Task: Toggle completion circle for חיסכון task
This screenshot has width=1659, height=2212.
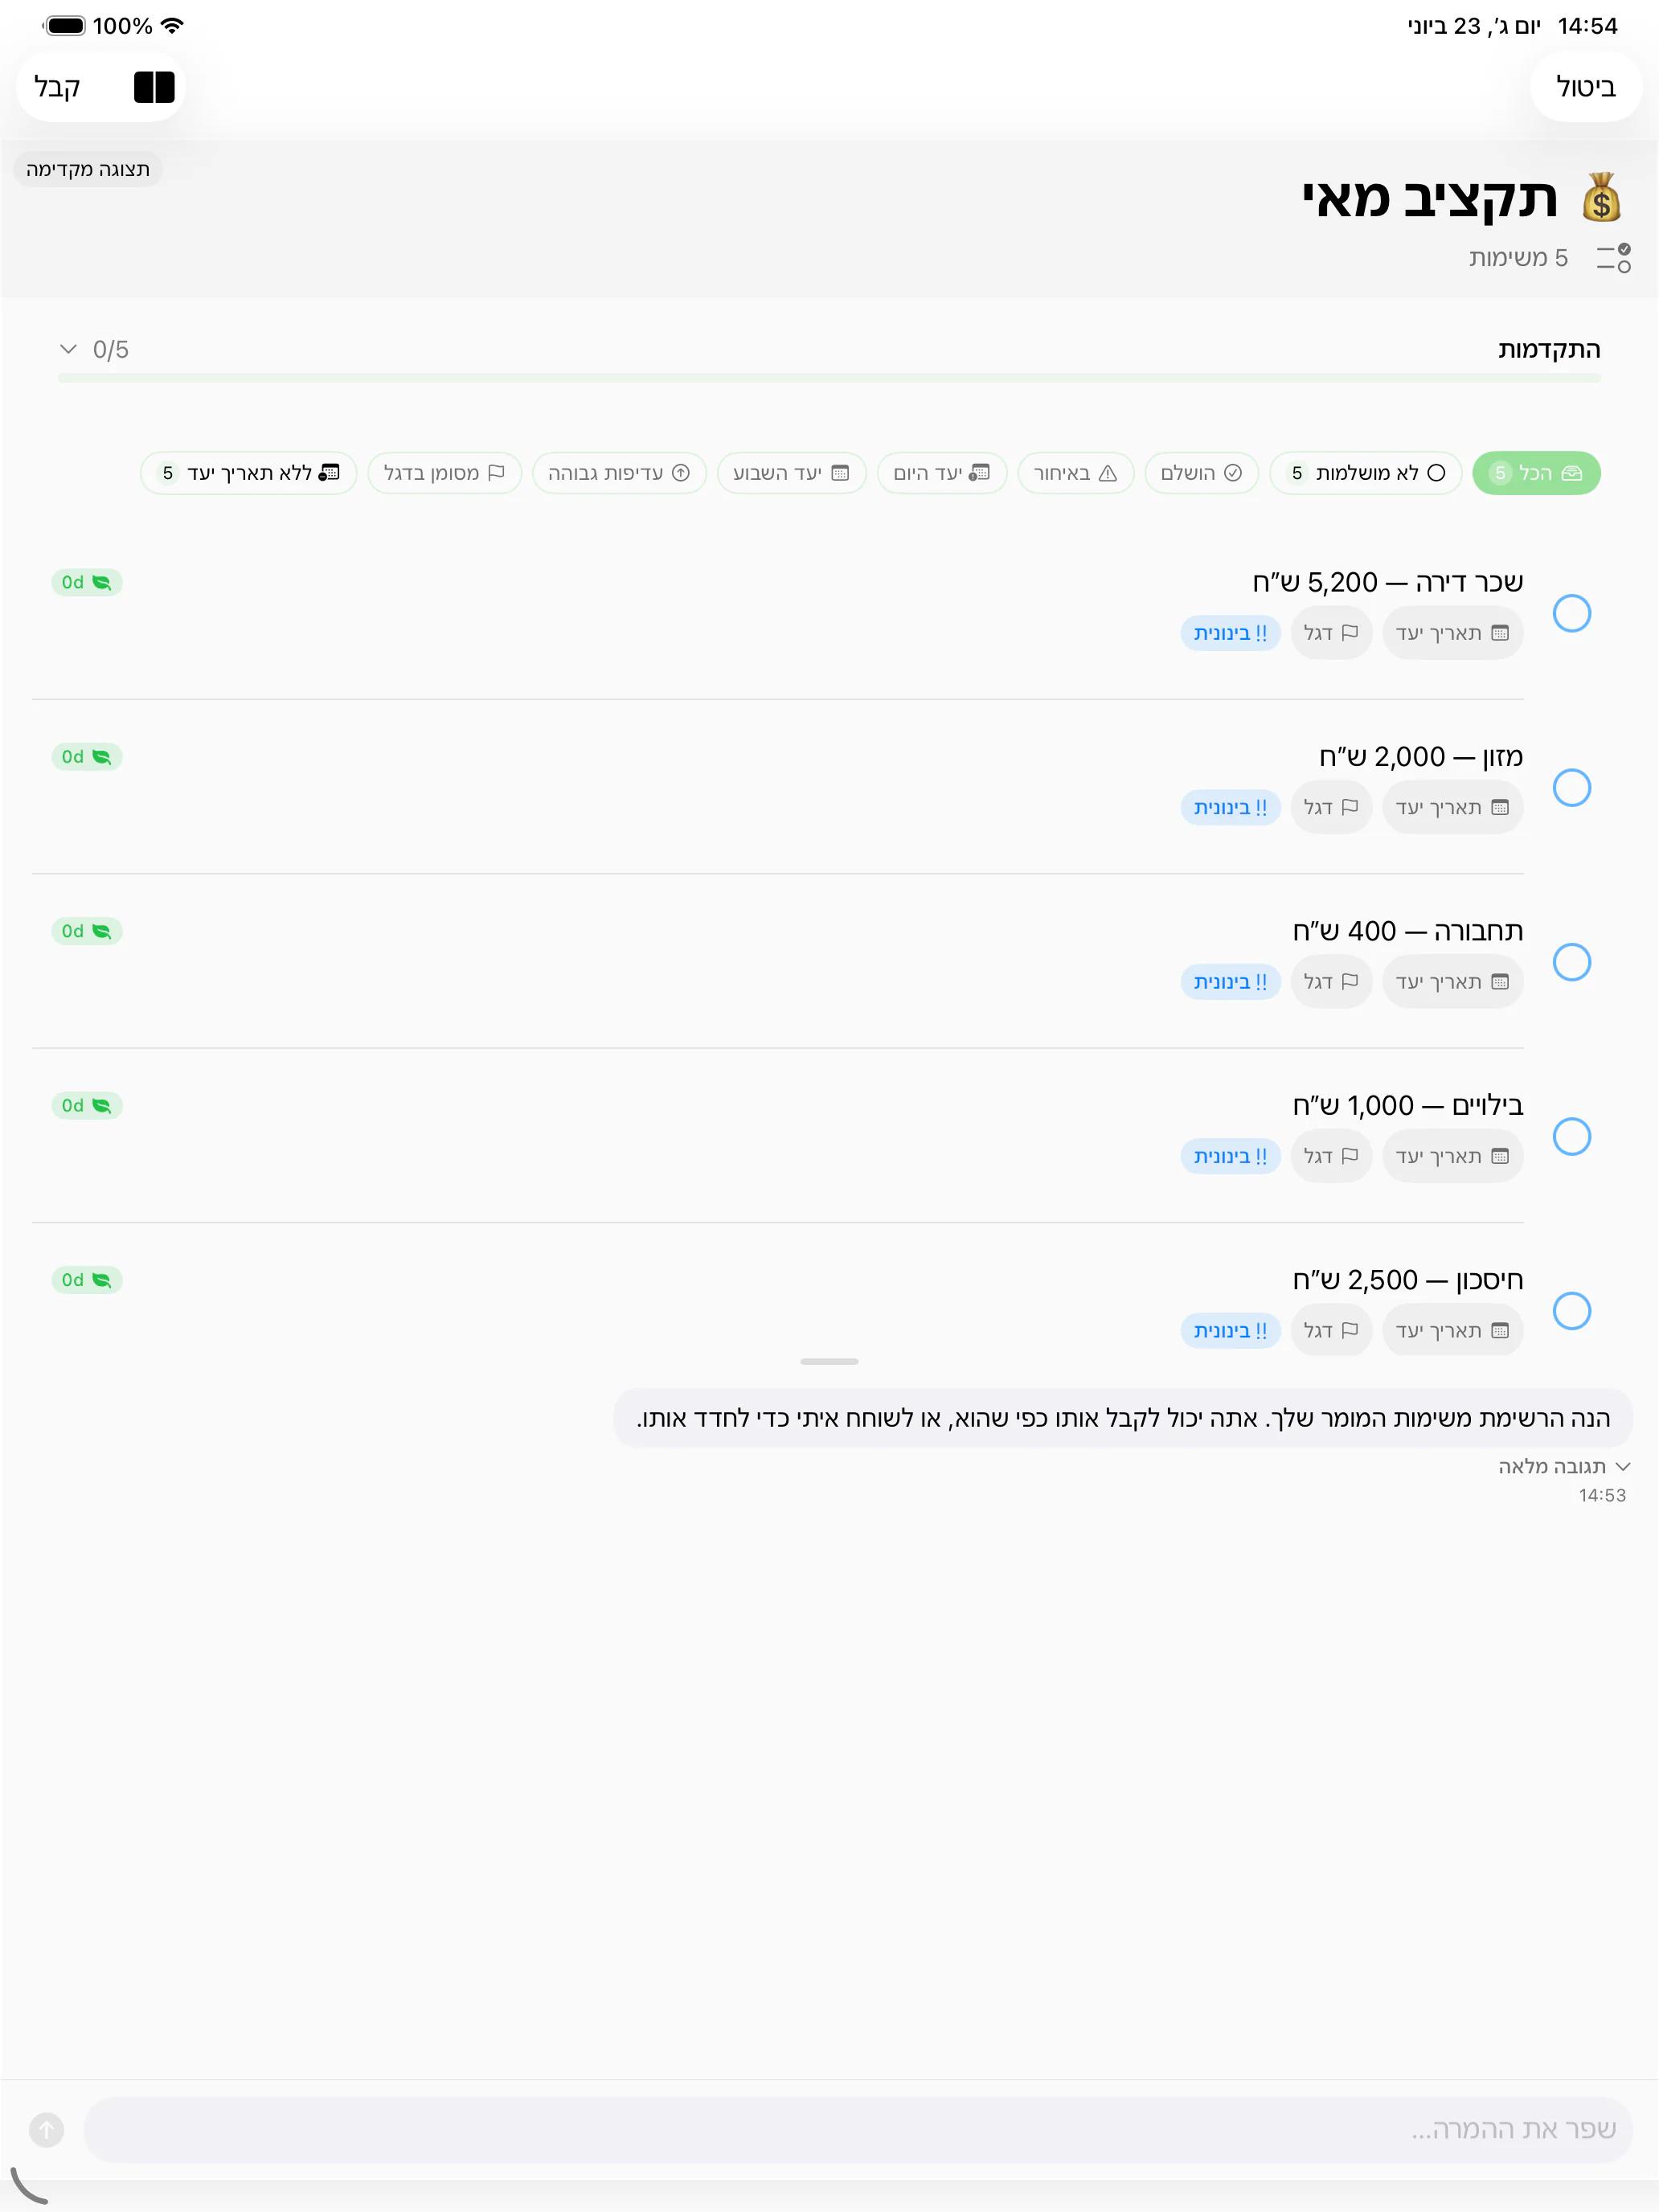Action: click(x=1572, y=1310)
